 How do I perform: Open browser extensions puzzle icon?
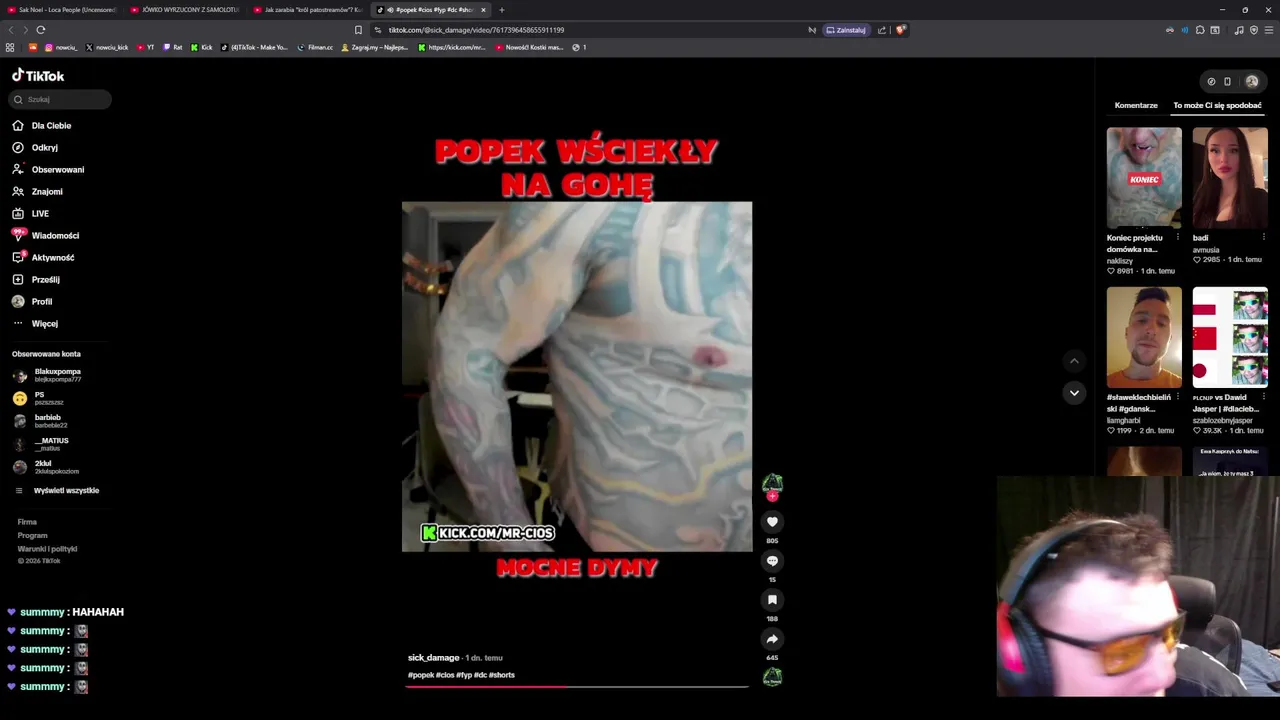click(x=1200, y=30)
